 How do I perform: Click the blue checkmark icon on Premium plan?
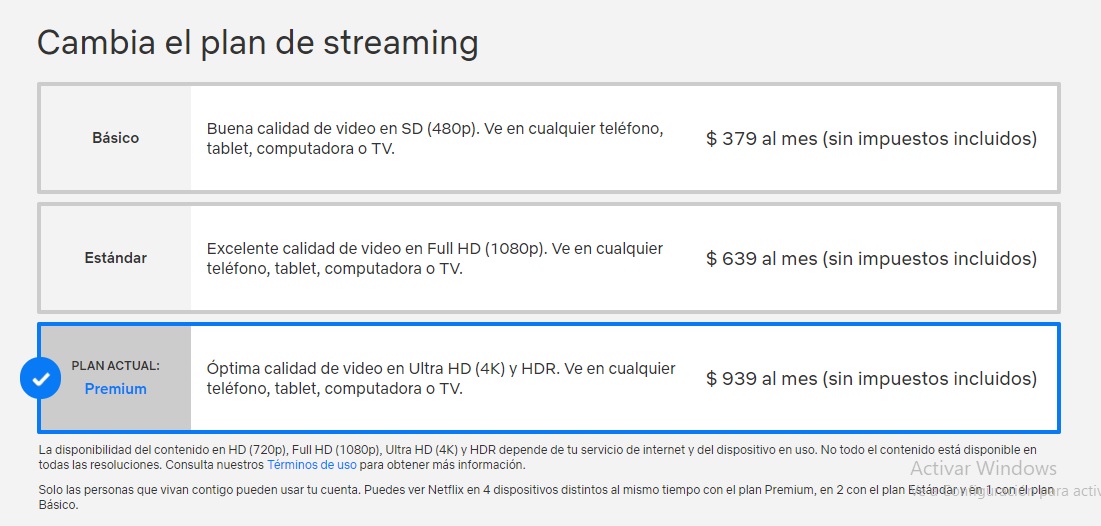click(x=41, y=379)
